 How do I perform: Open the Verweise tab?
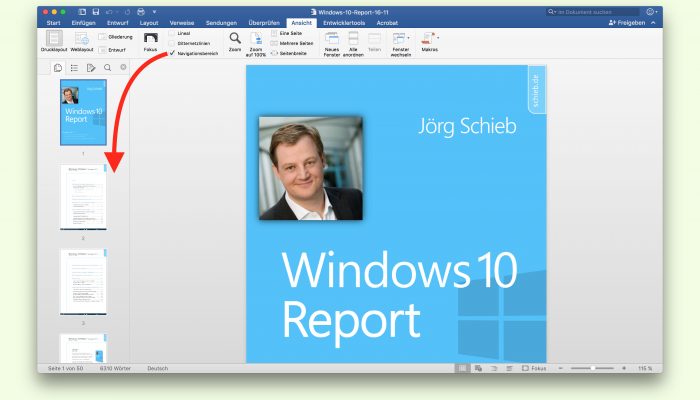click(x=182, y=23)
